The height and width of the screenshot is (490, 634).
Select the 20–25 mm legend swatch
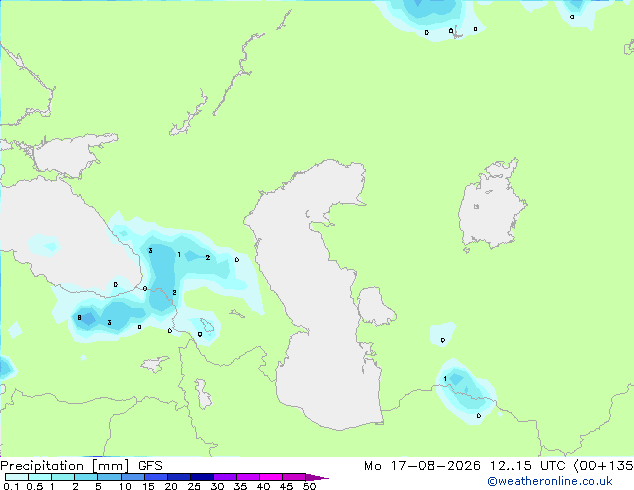[x=179, y=477]
